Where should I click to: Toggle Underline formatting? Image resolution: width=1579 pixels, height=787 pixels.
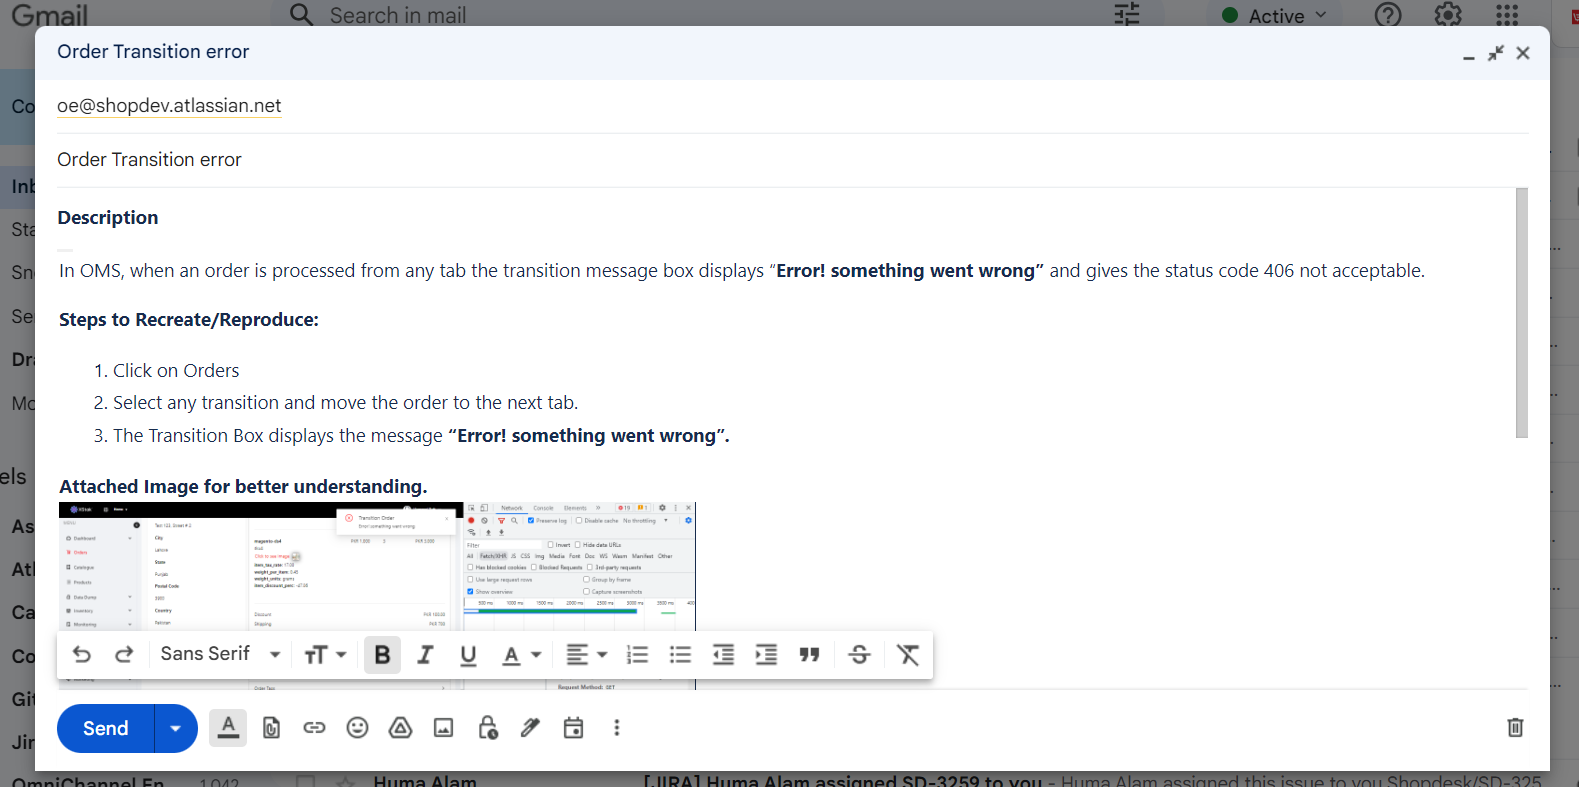point(468,654)
